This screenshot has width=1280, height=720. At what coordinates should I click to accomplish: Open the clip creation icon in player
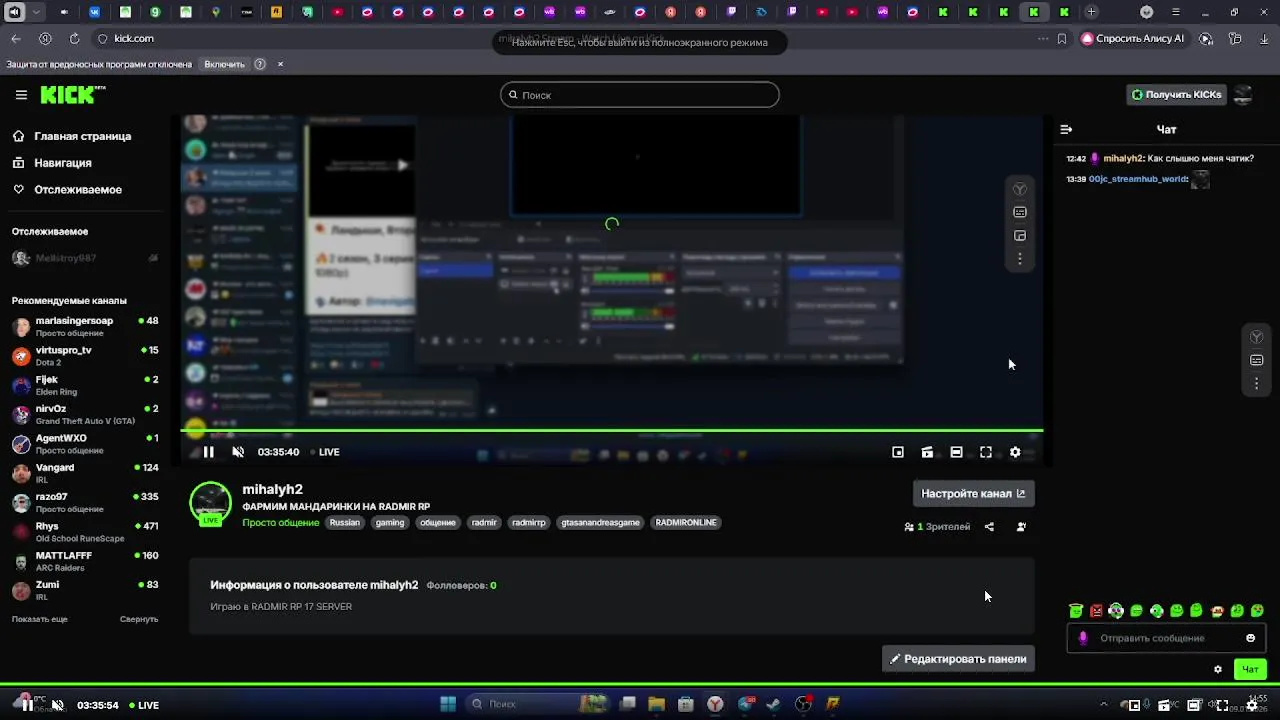(x=927, y=452)
